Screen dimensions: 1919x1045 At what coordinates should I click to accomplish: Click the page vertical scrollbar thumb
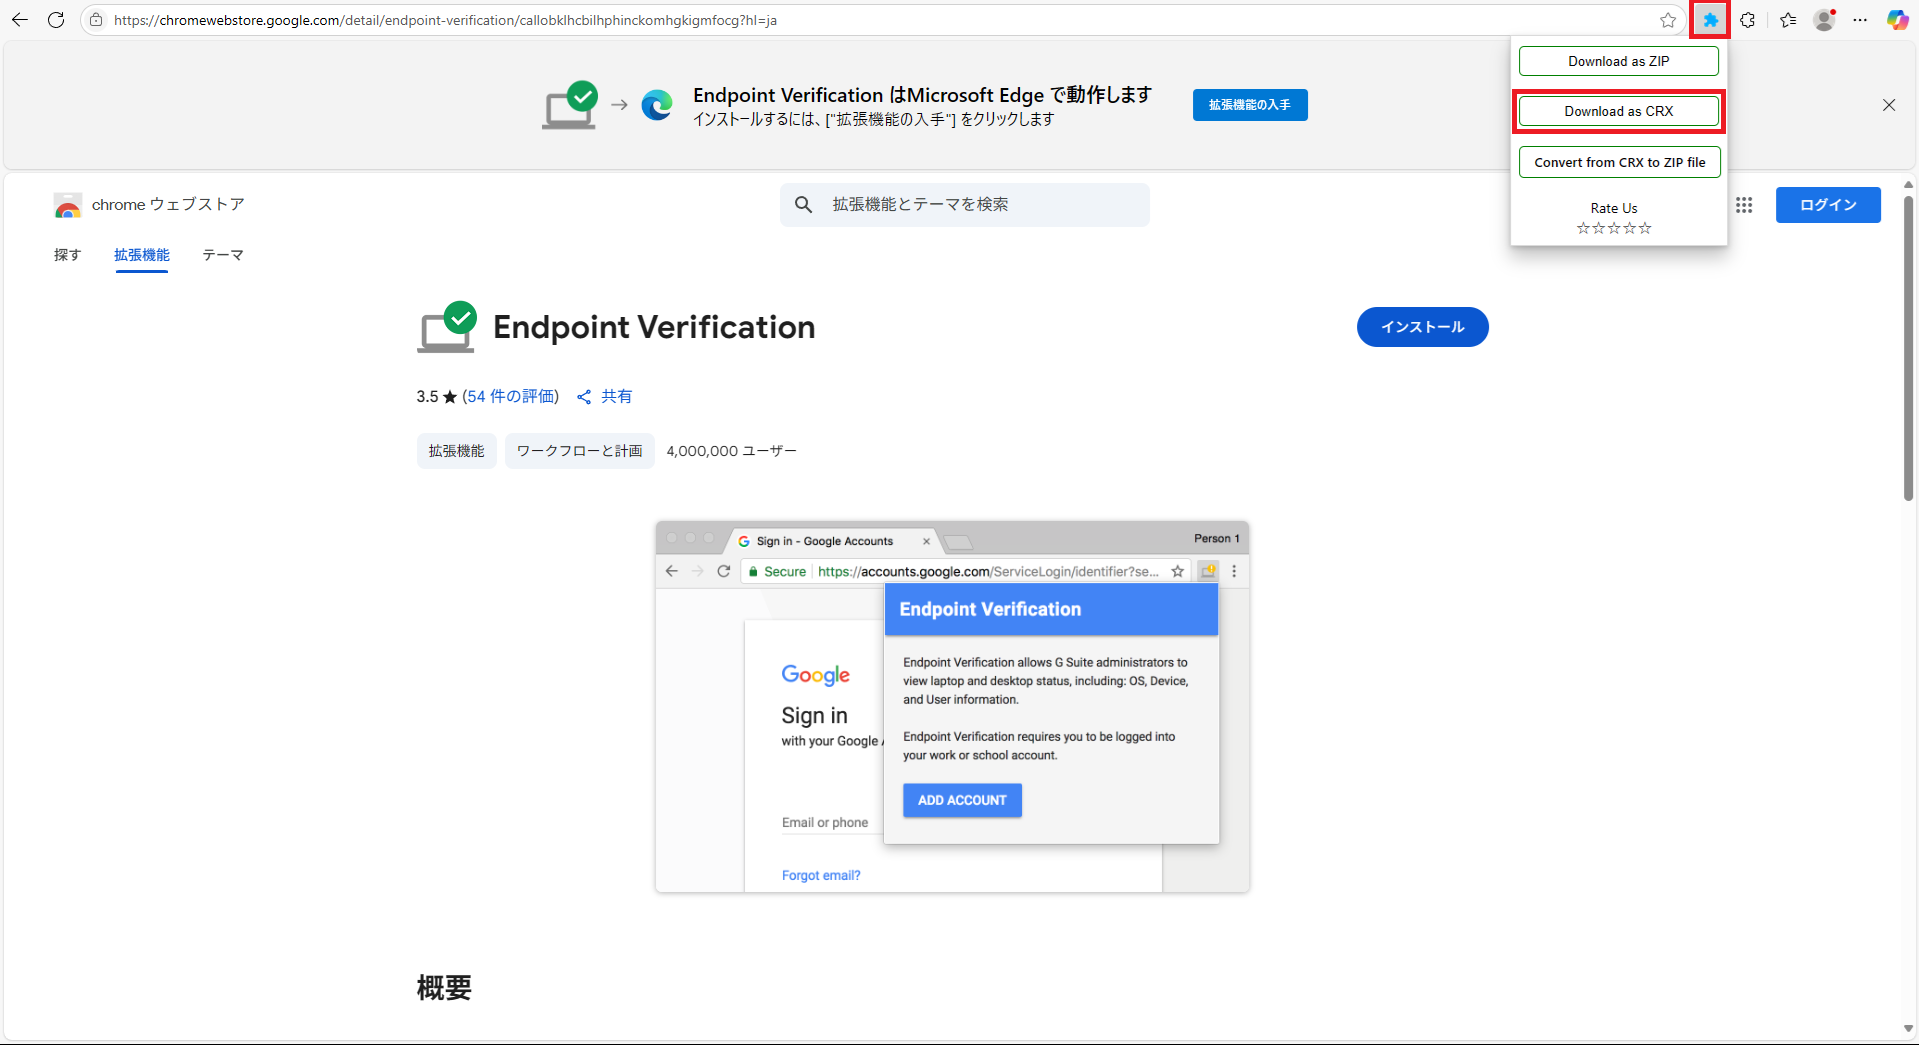pyautogui.click(x=1908, y=348)
